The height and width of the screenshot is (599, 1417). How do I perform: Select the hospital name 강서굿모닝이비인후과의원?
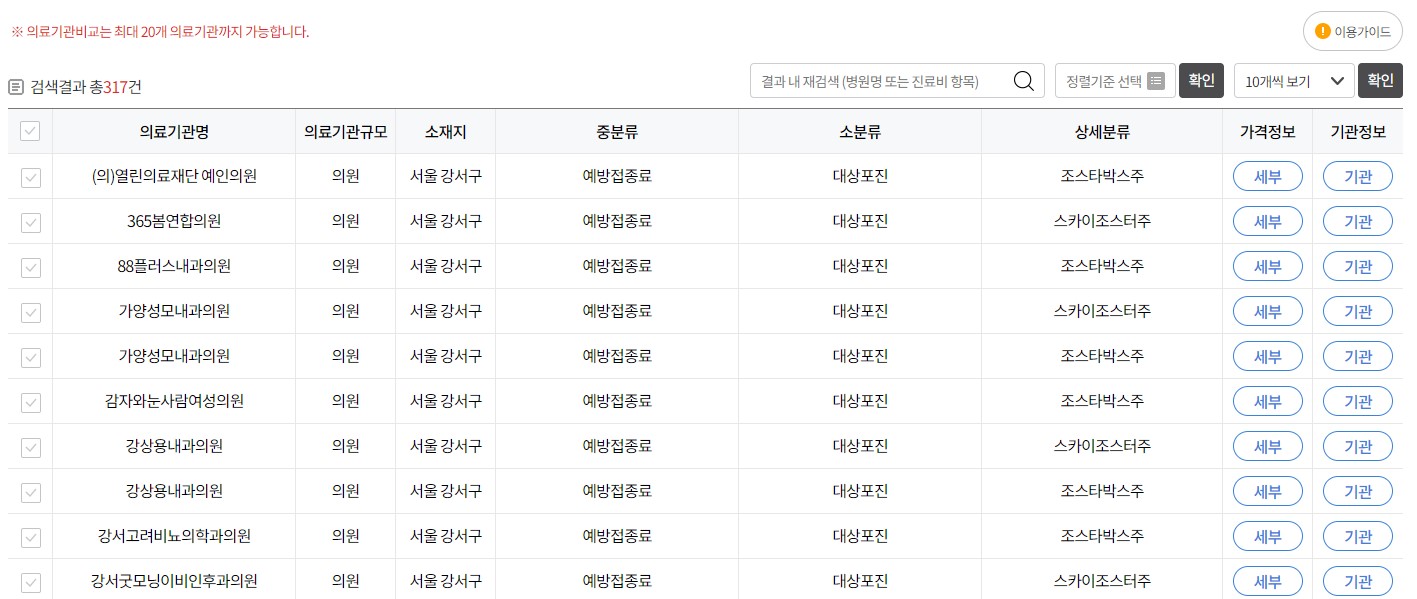(174, 582)
